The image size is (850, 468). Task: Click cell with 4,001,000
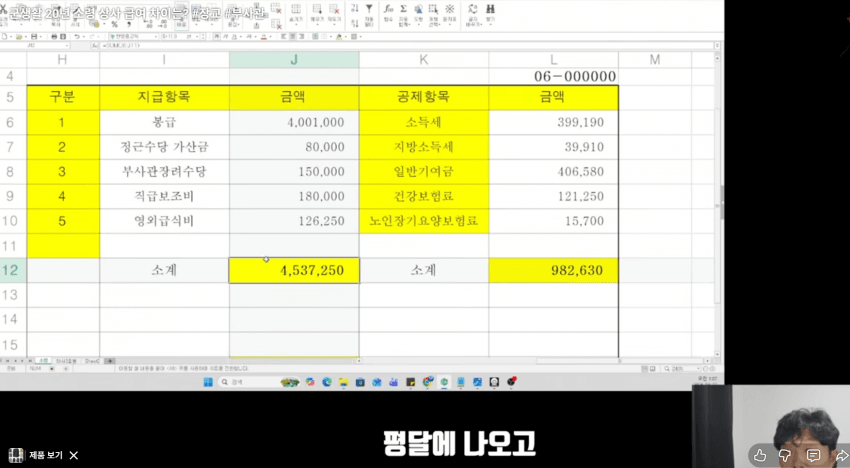click(294, 123)
